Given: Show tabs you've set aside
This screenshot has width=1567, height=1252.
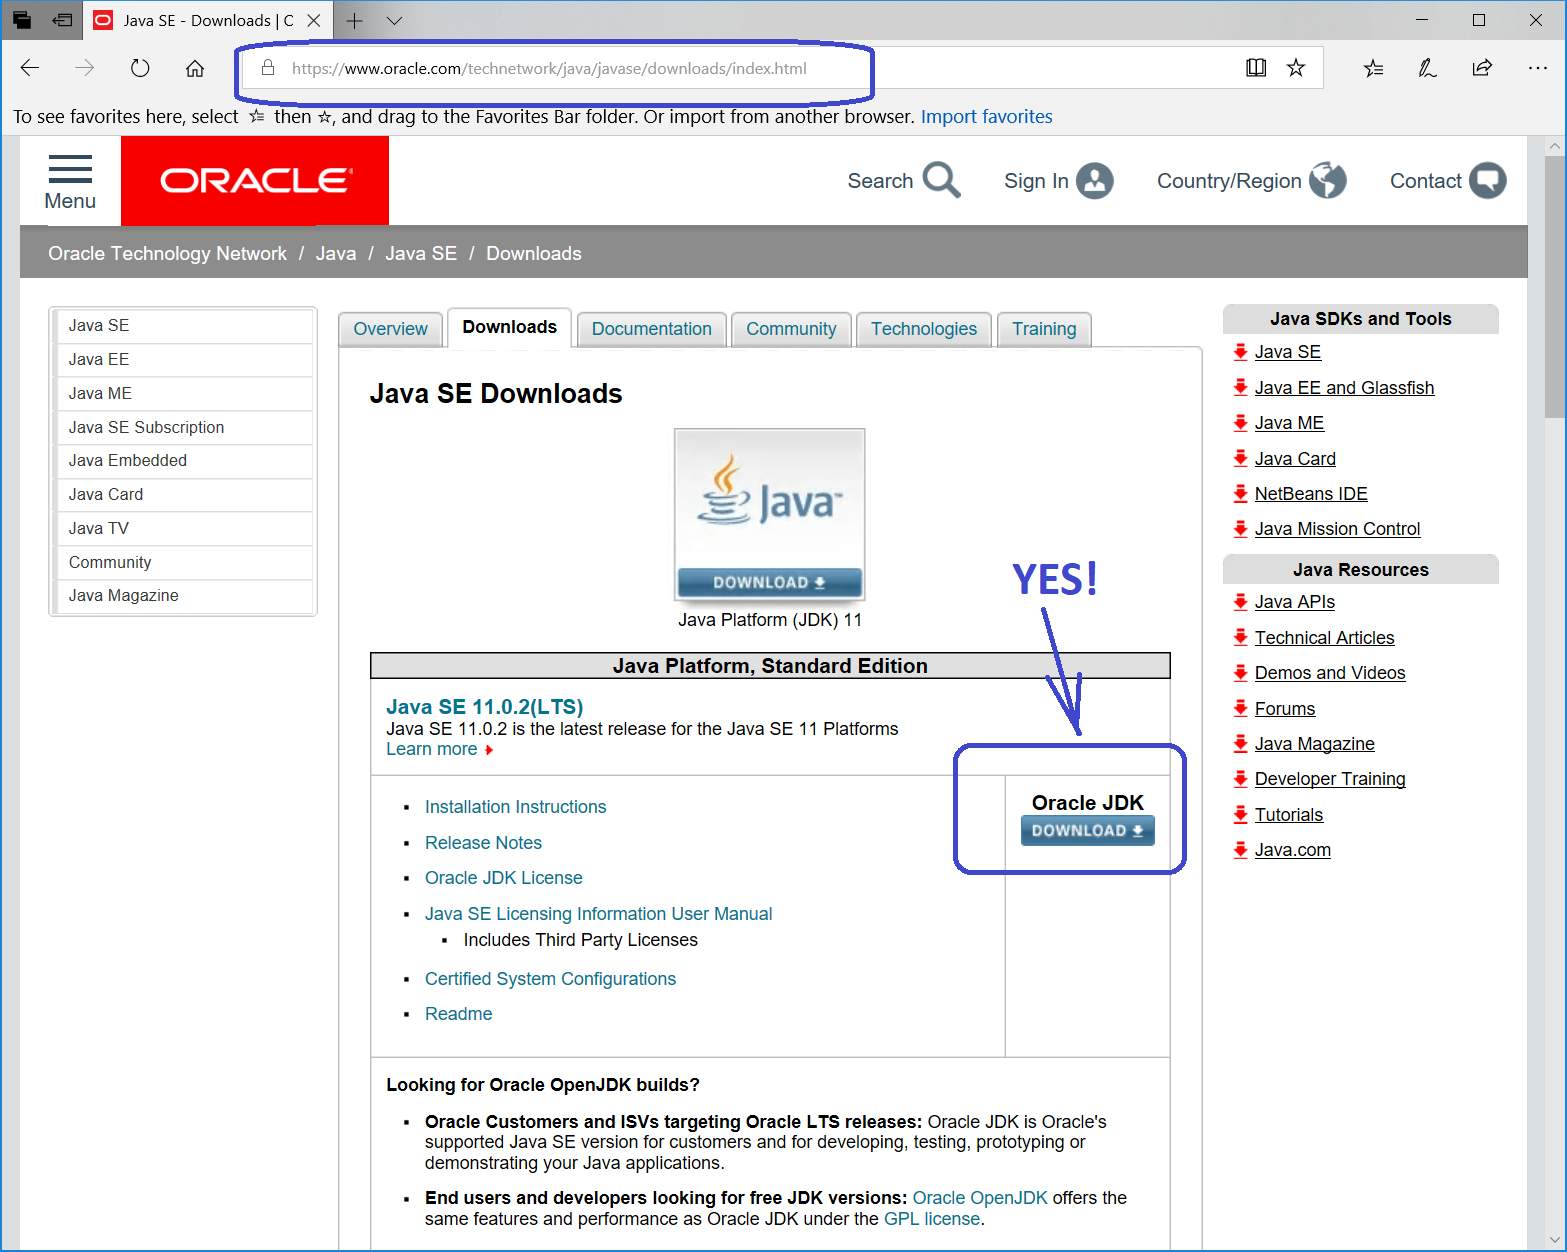Looking at the screenshot, I should [x=22, y=20].
